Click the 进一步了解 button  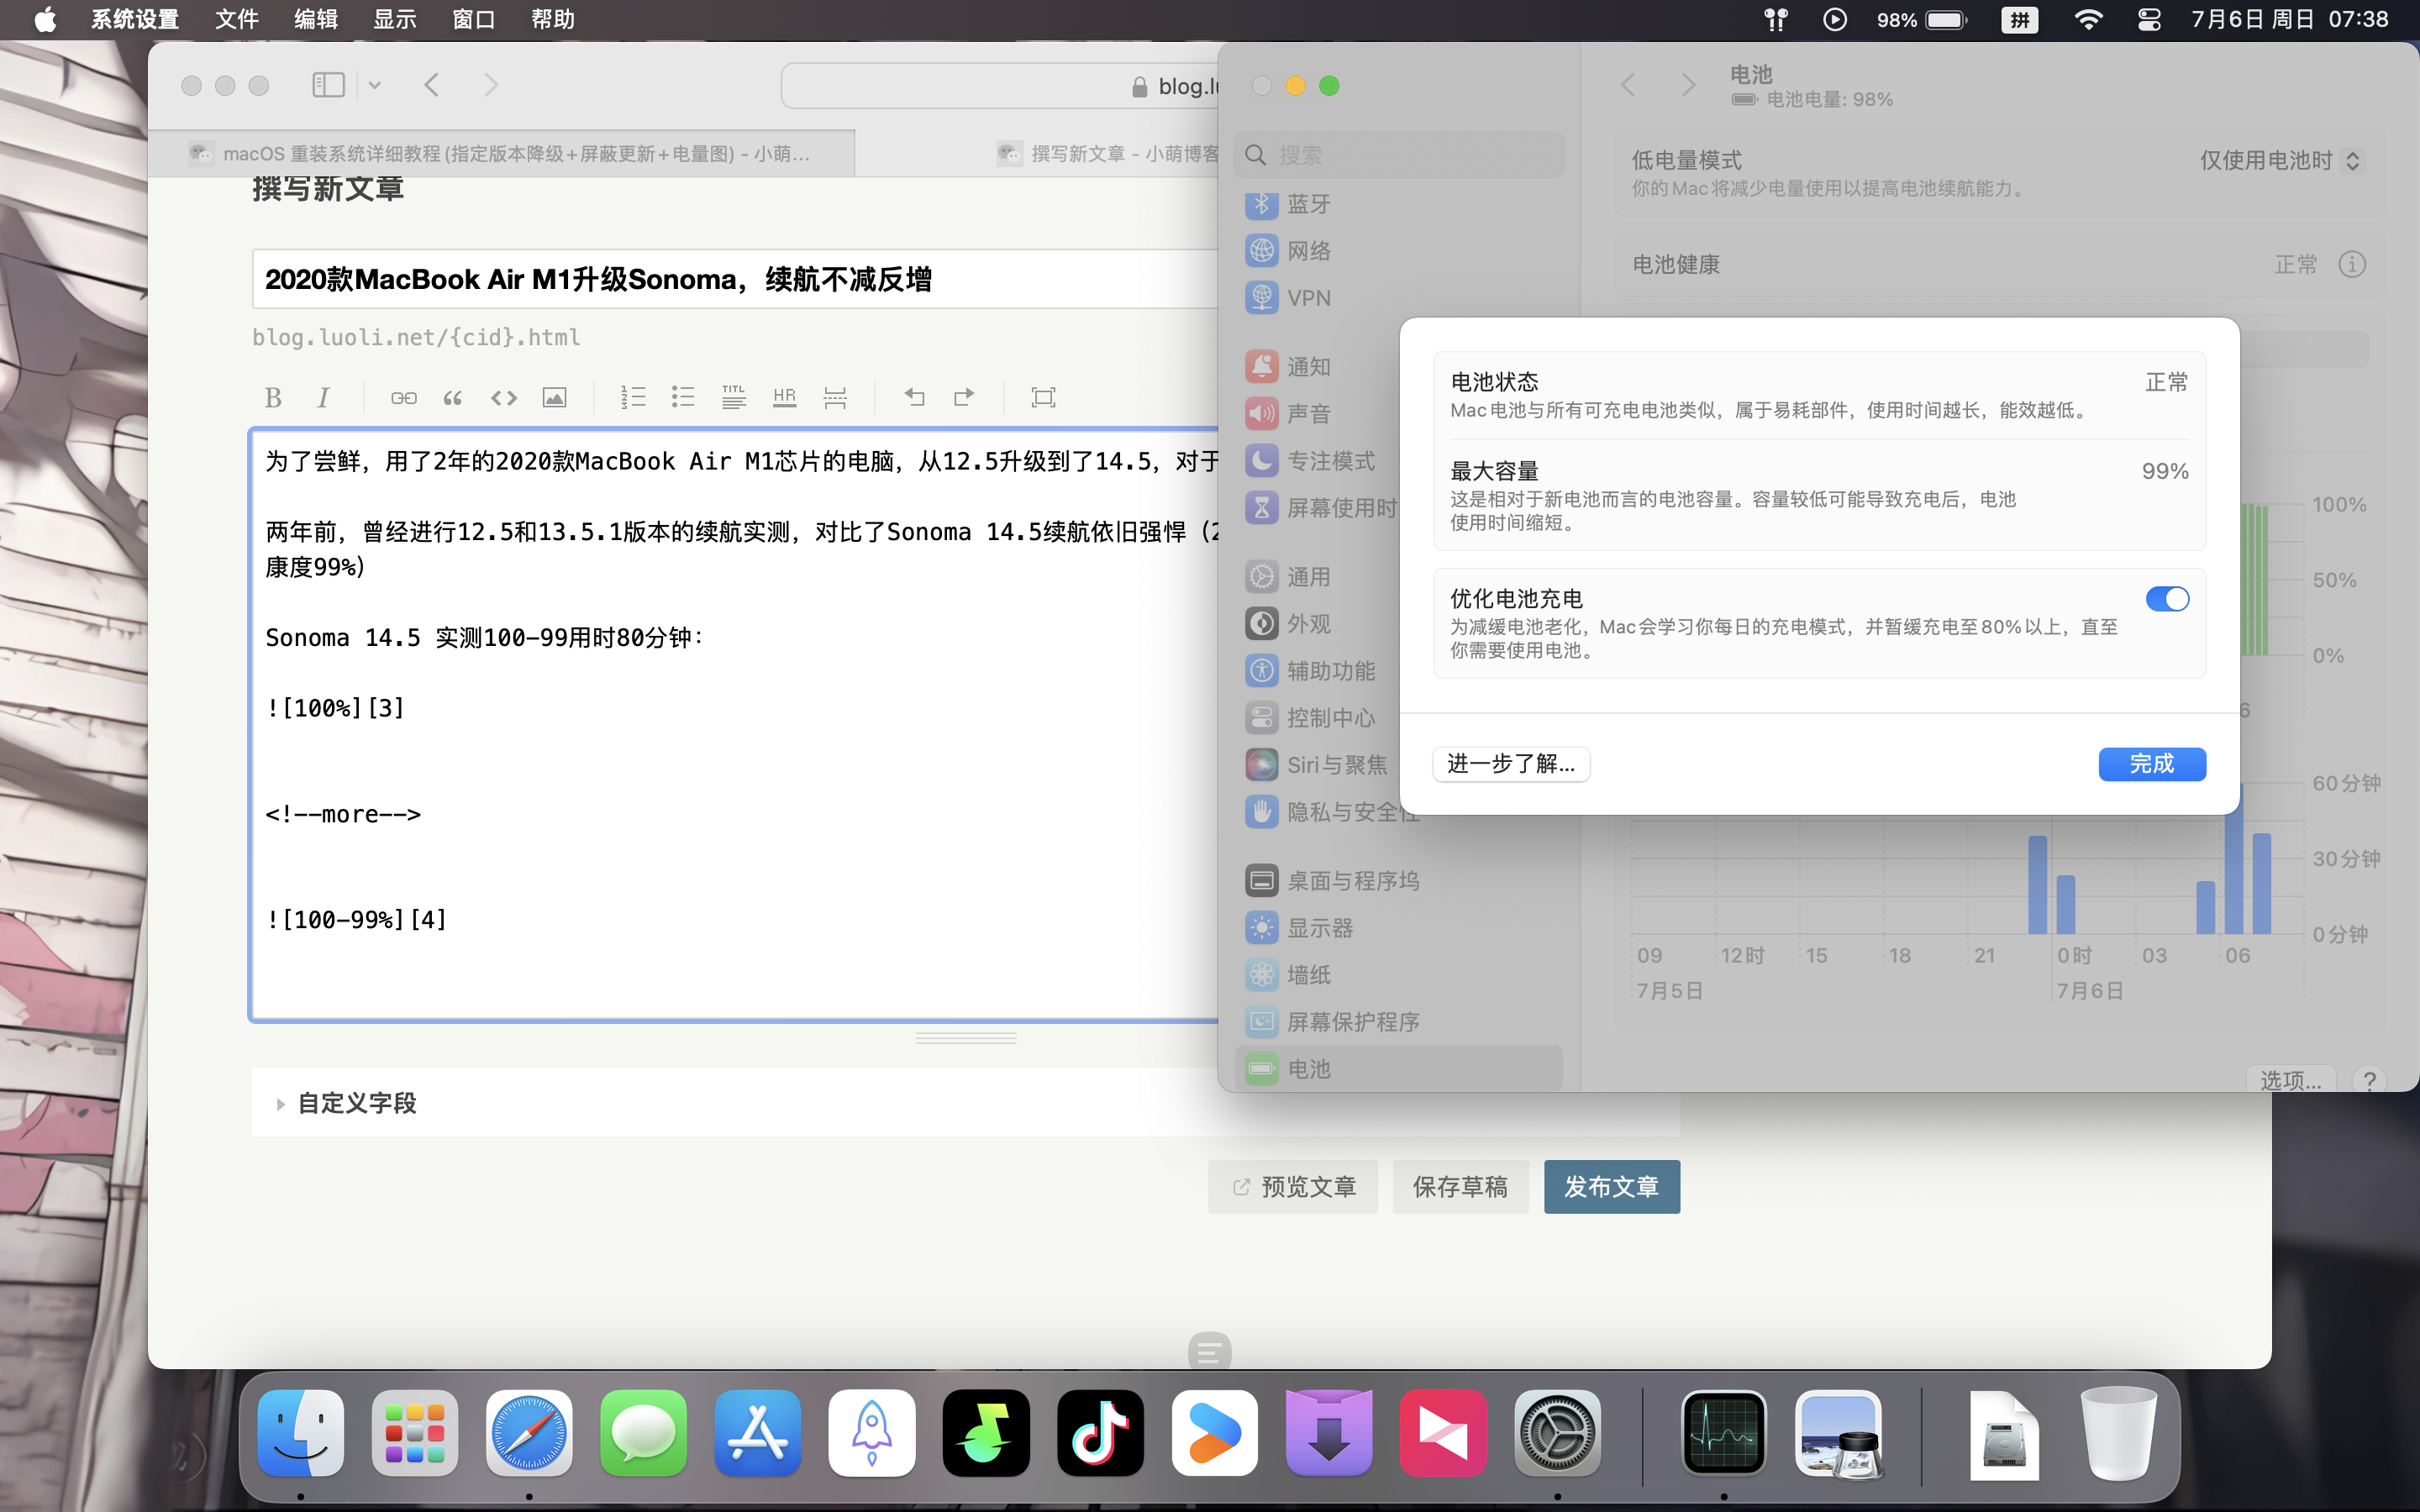click(x=1511, y=764)
